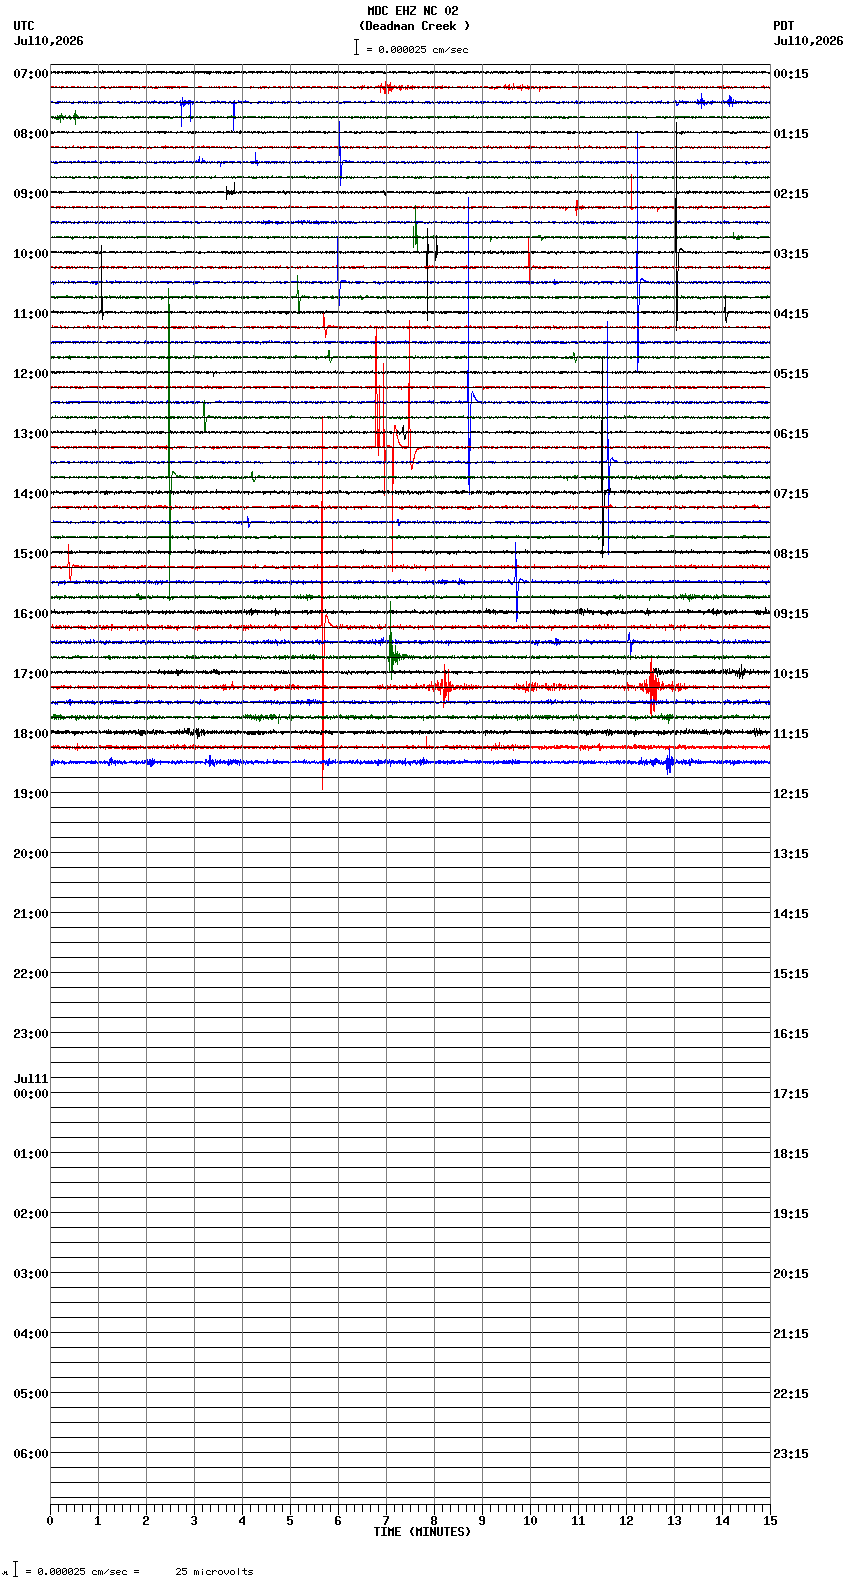Click the scale bar marker icon under the title
Image resolution: width=850 pixels, height=1584 pixels.
point(356,47)
